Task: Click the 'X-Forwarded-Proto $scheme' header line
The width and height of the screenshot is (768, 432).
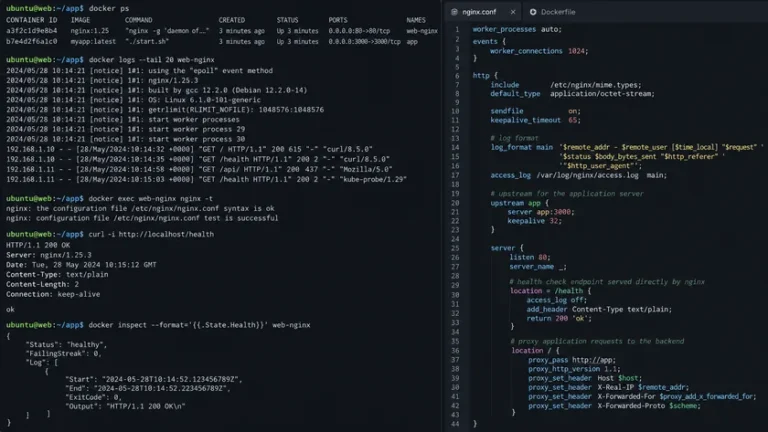Action: coord(614,406)
